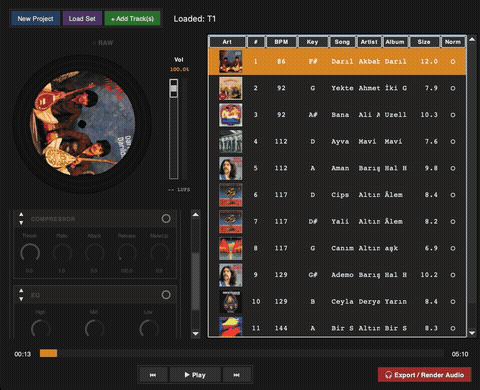This screenshot has width=480, height=390.
Task: Move EQ module up arrow
Action: tap(21, 291)
